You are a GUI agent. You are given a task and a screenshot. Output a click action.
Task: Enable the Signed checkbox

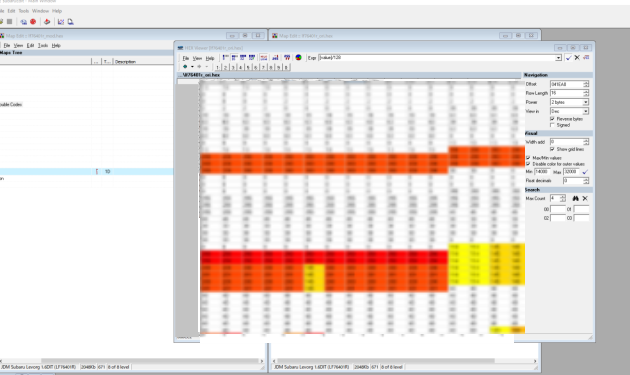tap(552, 125)
